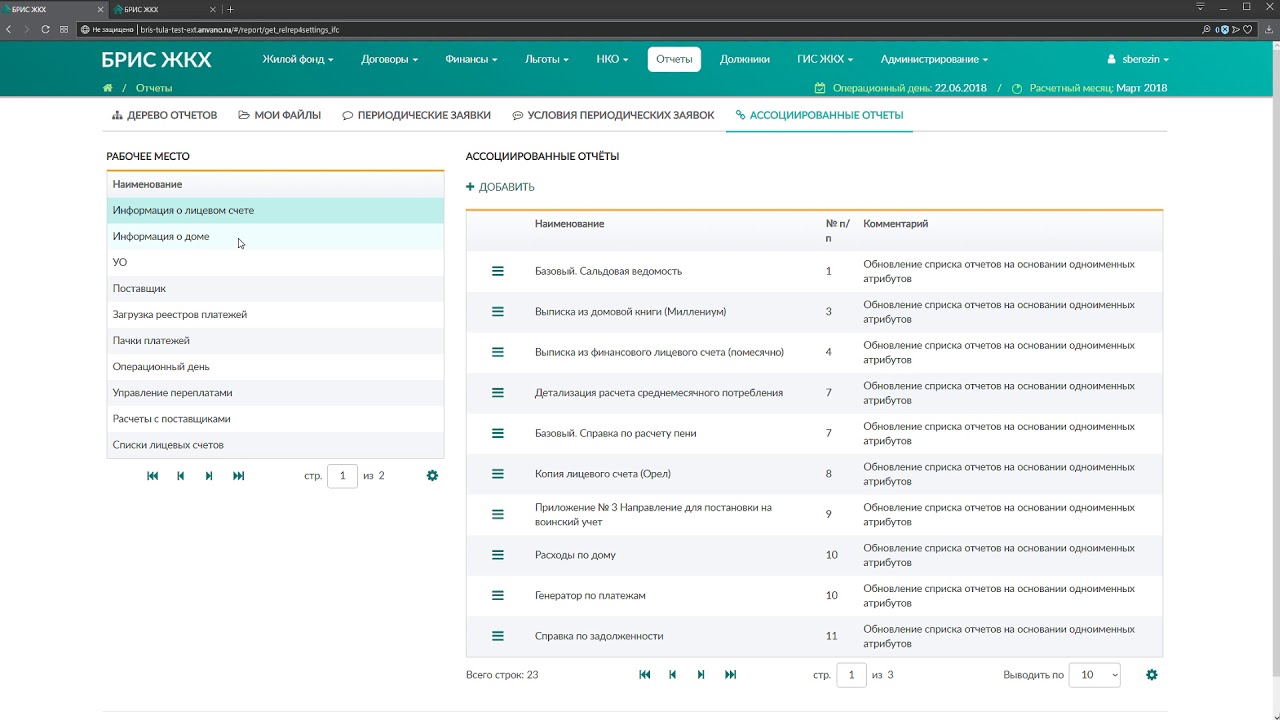1280x720 pixels.
Task: Go to next page of associated reports
Action: point(701,675)
